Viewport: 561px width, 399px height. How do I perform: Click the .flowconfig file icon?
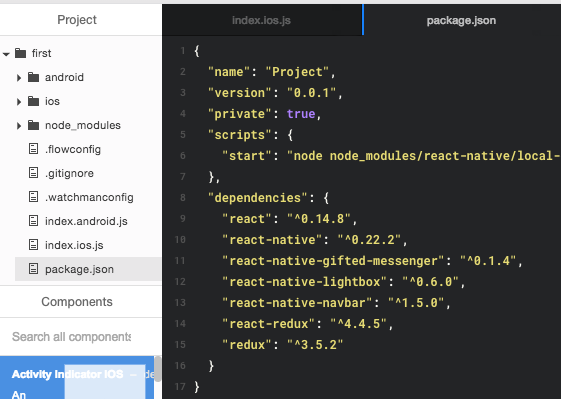click(x=33, y=149)
